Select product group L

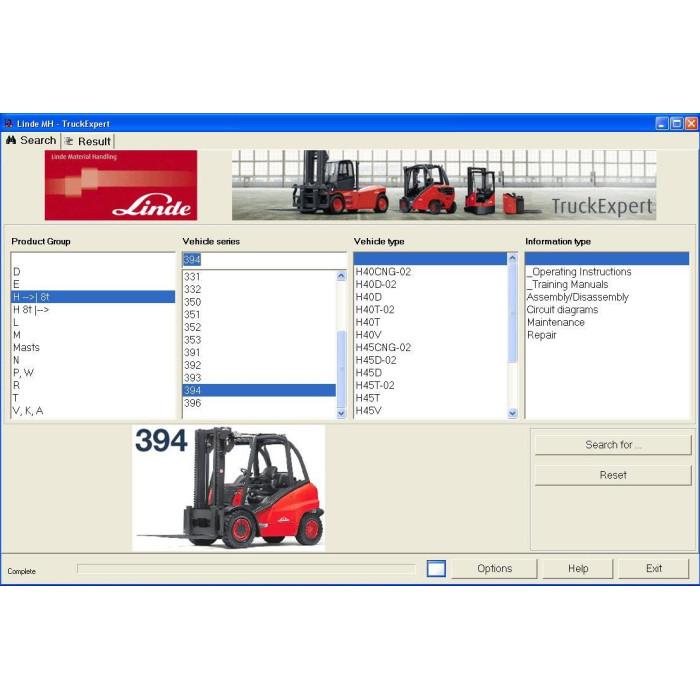pyautogui.click(x=93, y=322)
